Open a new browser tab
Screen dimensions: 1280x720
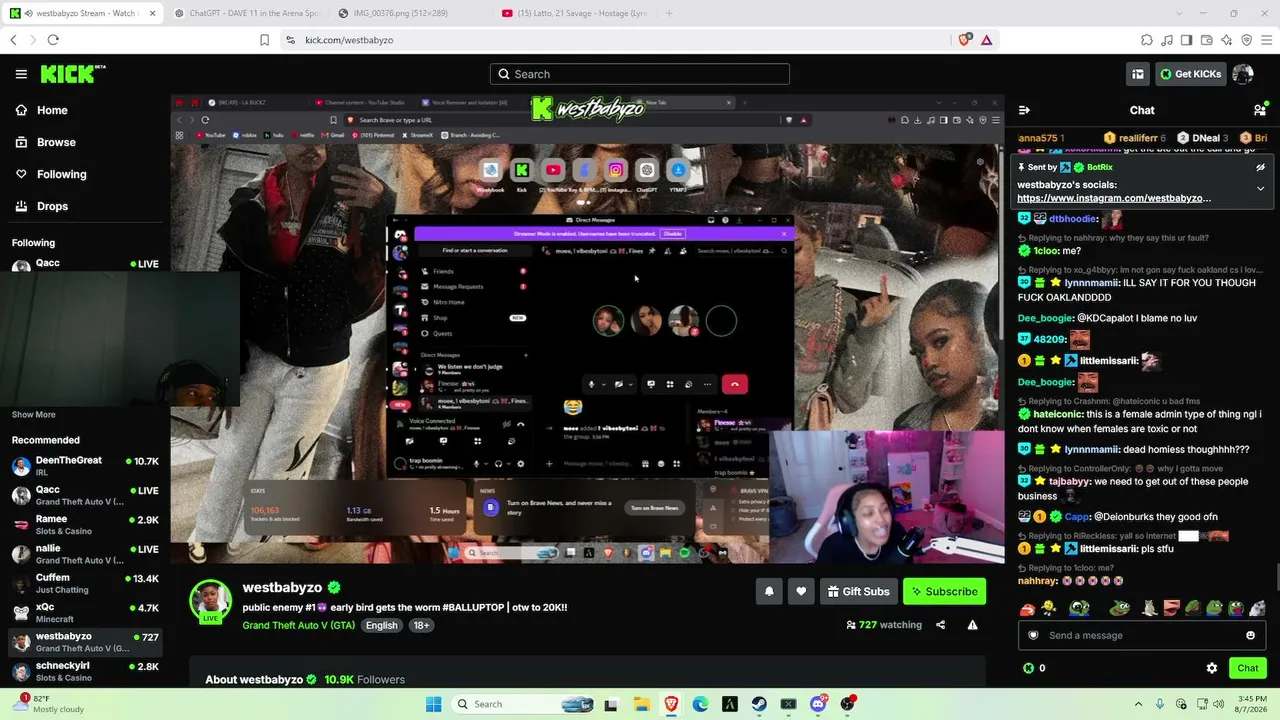(x=669, y=13)
